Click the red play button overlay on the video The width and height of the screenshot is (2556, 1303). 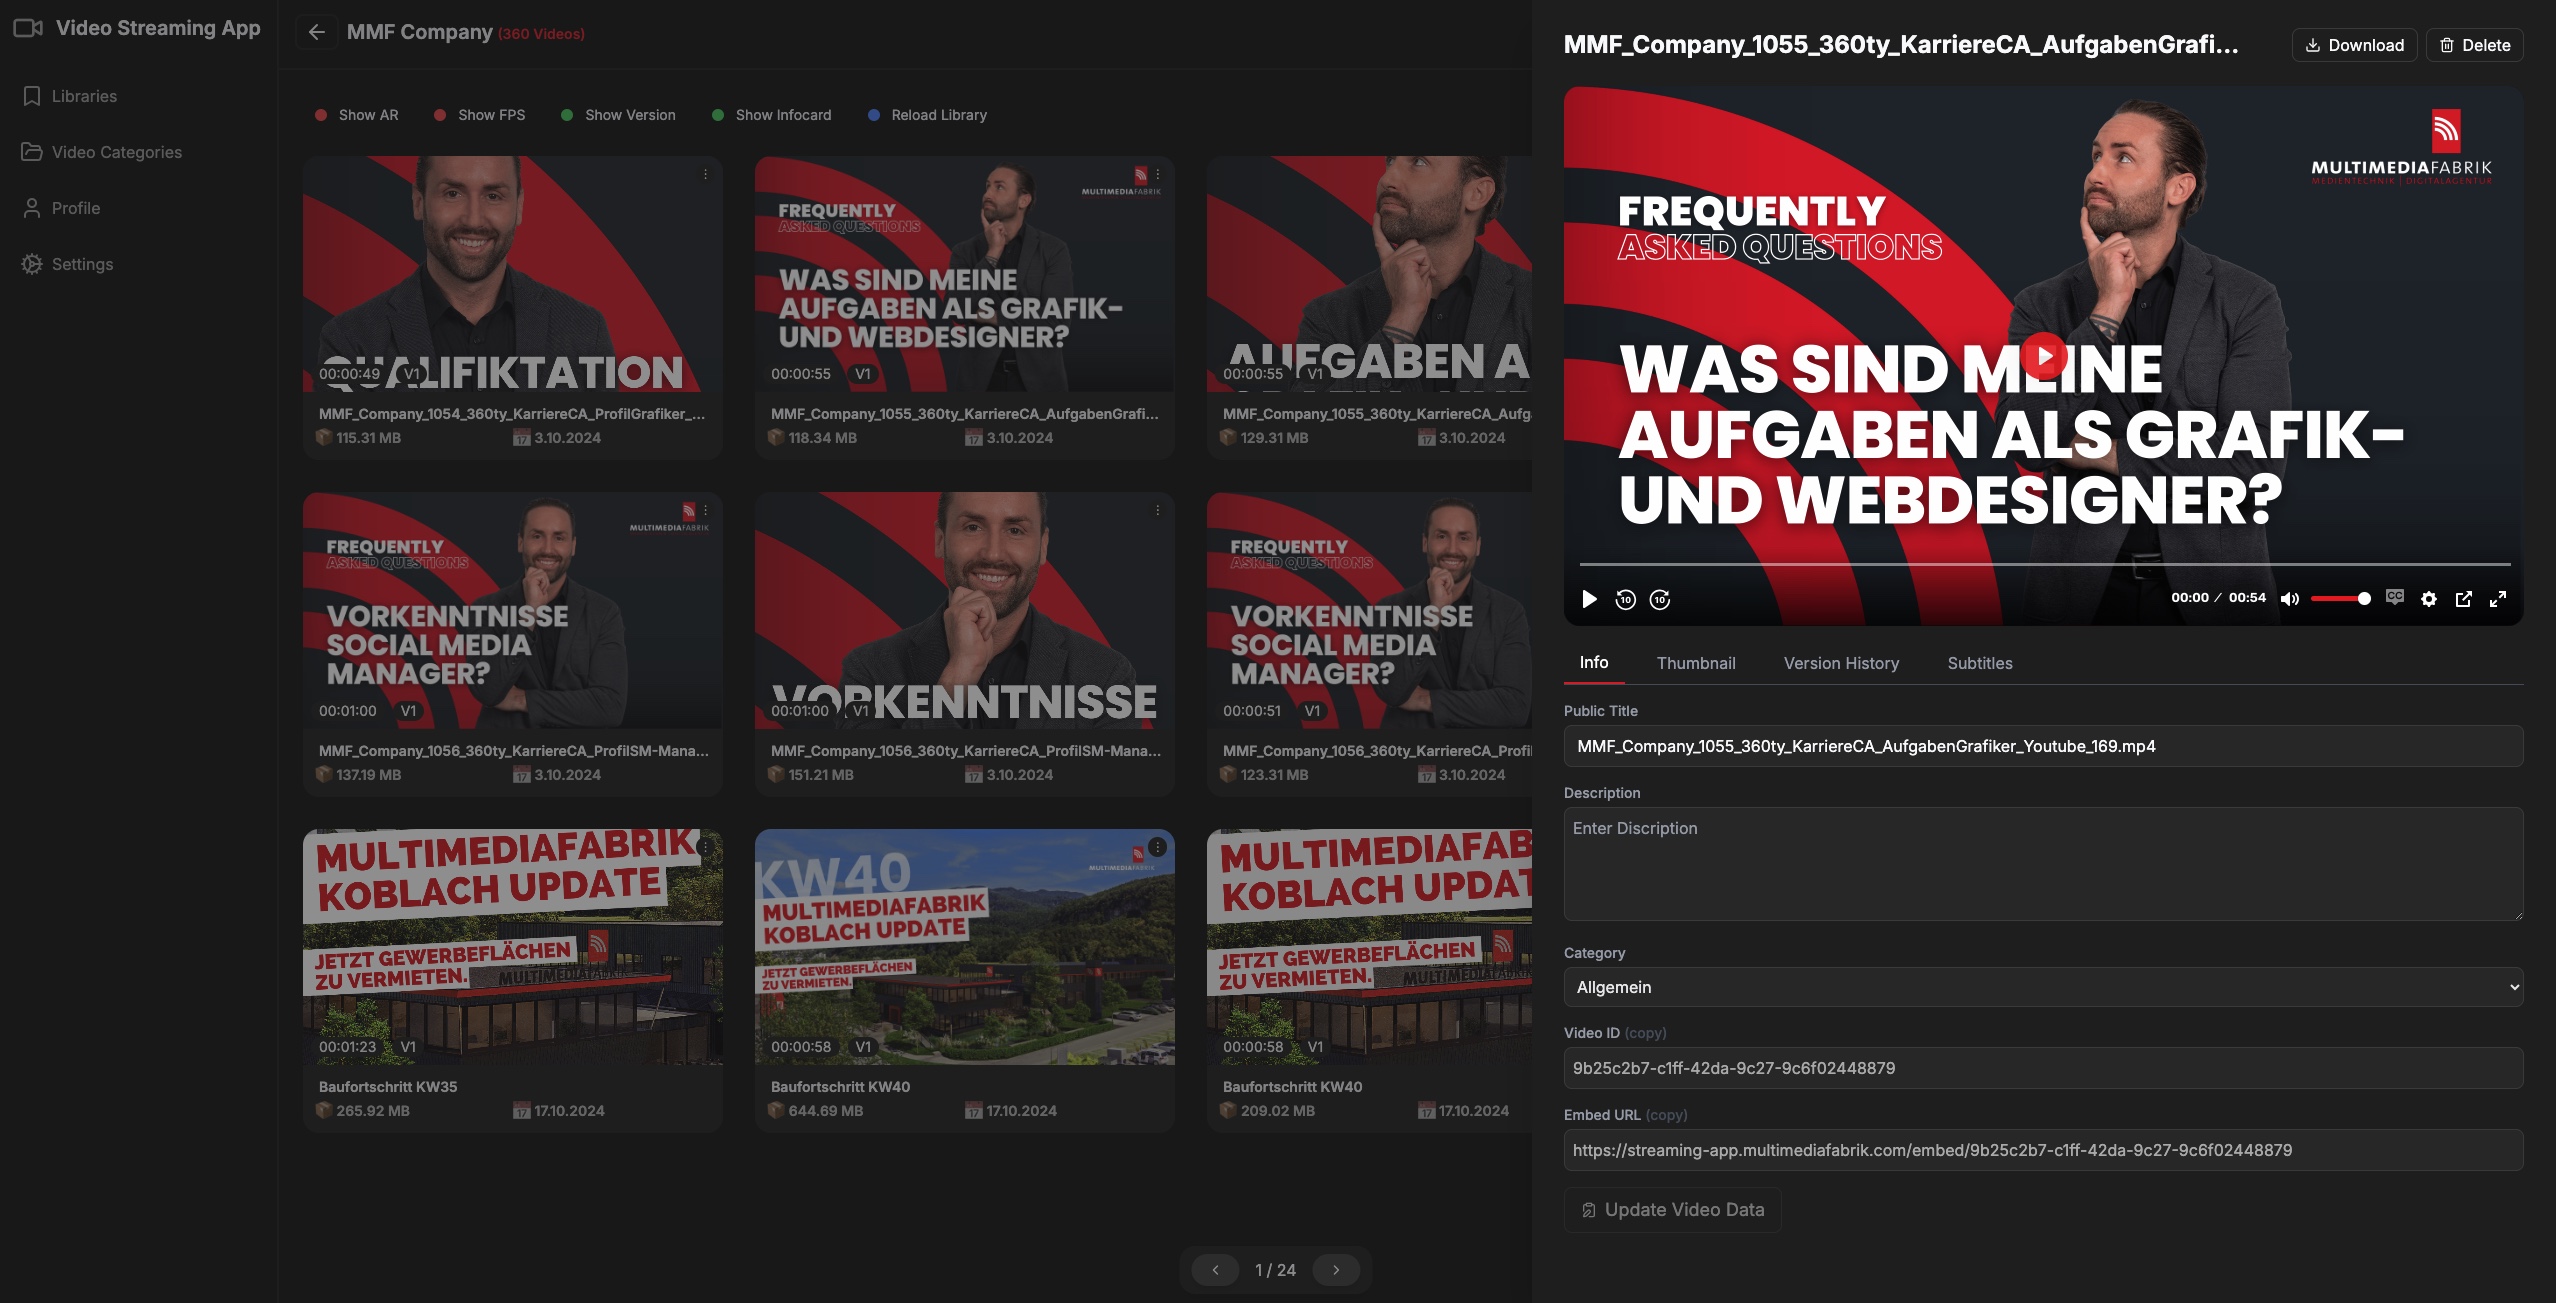2044,356
